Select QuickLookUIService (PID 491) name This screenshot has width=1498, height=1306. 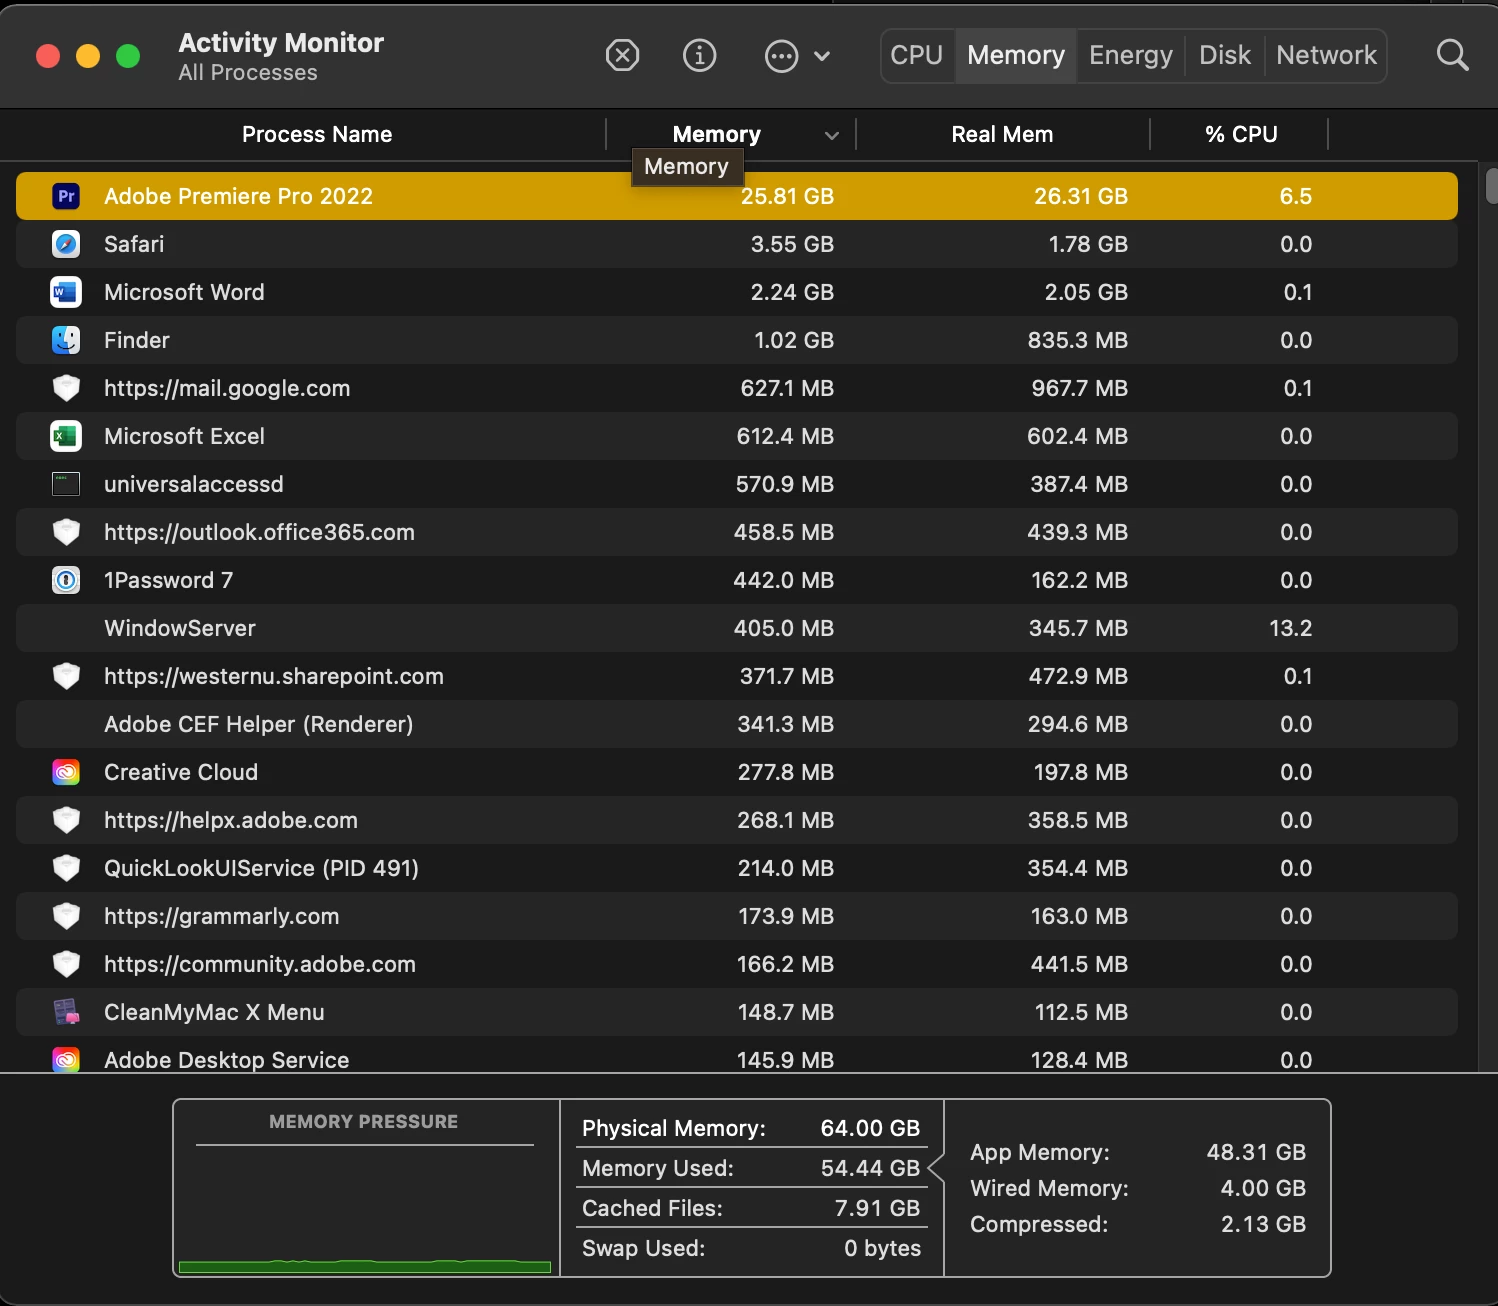tap(261, 868)
